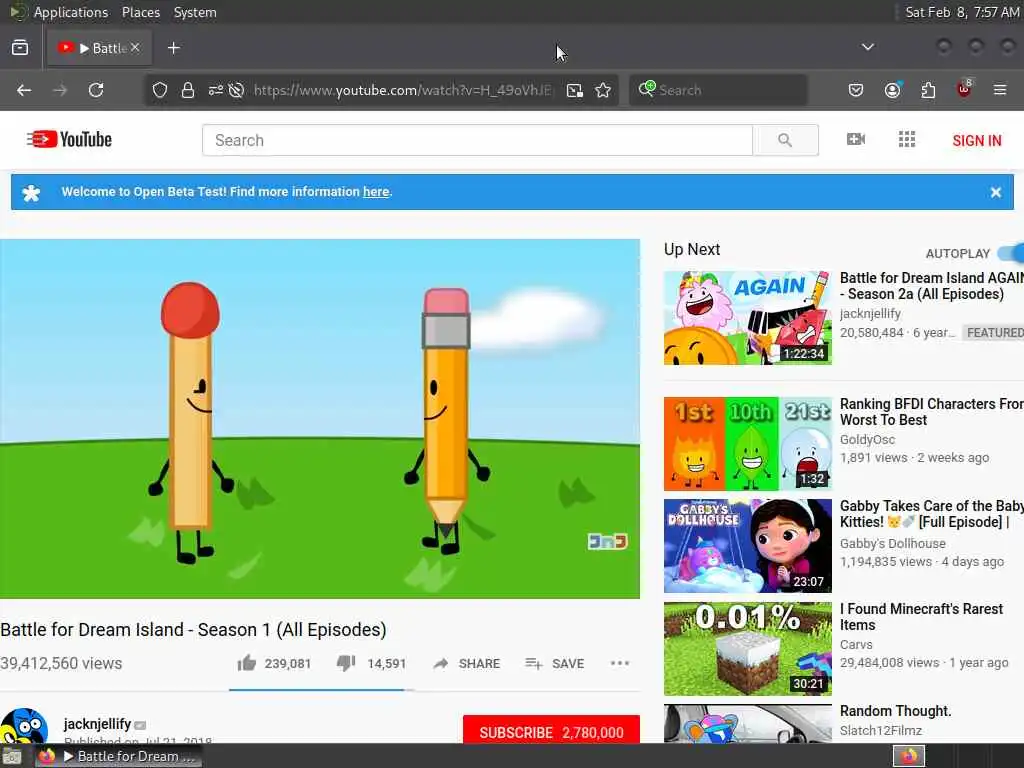Image resolution: width=1024 pixels, height=768 pixels.
Task: Click the site security padlock icon
Action: tap(188, 90)
